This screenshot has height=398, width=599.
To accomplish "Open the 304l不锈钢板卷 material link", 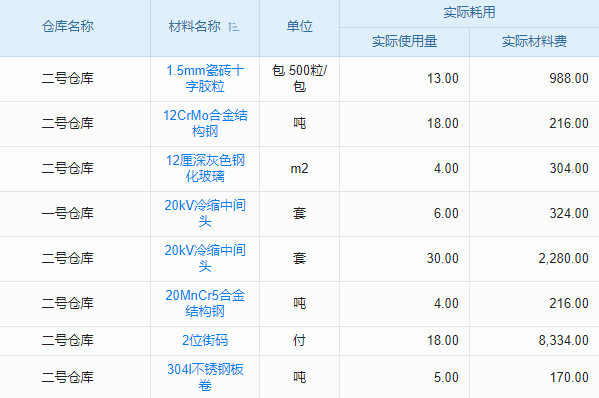I will (205, 377).
